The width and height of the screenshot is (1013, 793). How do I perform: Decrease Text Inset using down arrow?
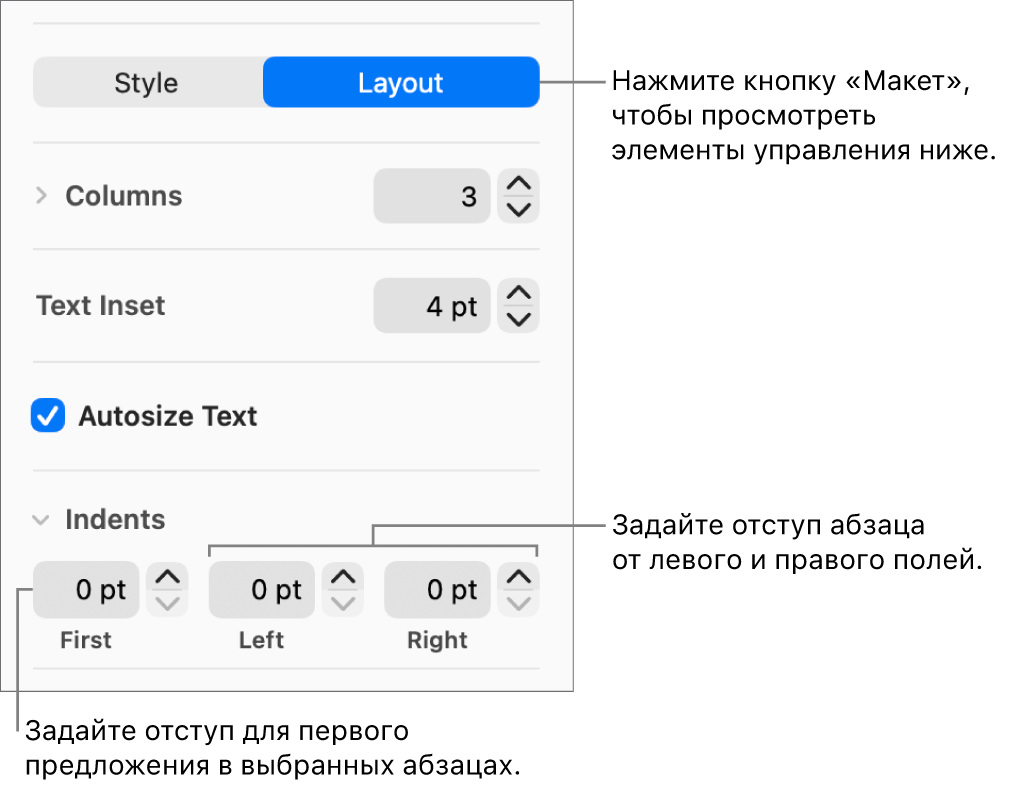518,319
